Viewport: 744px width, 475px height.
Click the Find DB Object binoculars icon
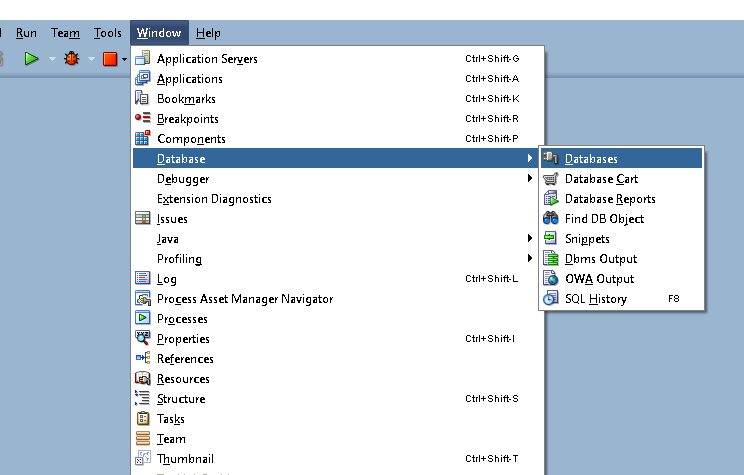click(x=550, y=219)
